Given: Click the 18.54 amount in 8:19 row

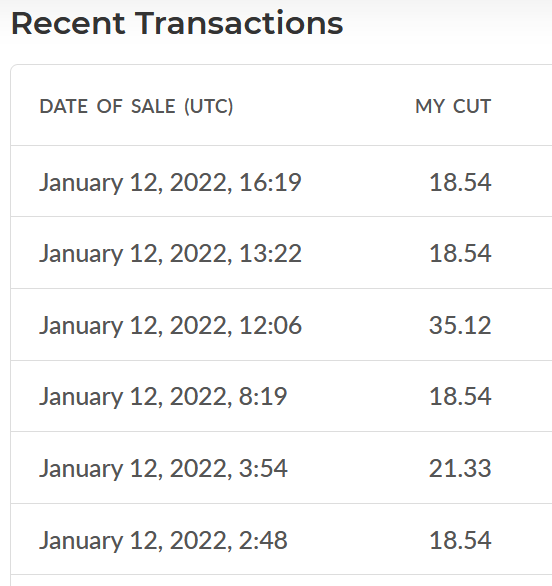Looking at the screenshot, I should point(460,396).
